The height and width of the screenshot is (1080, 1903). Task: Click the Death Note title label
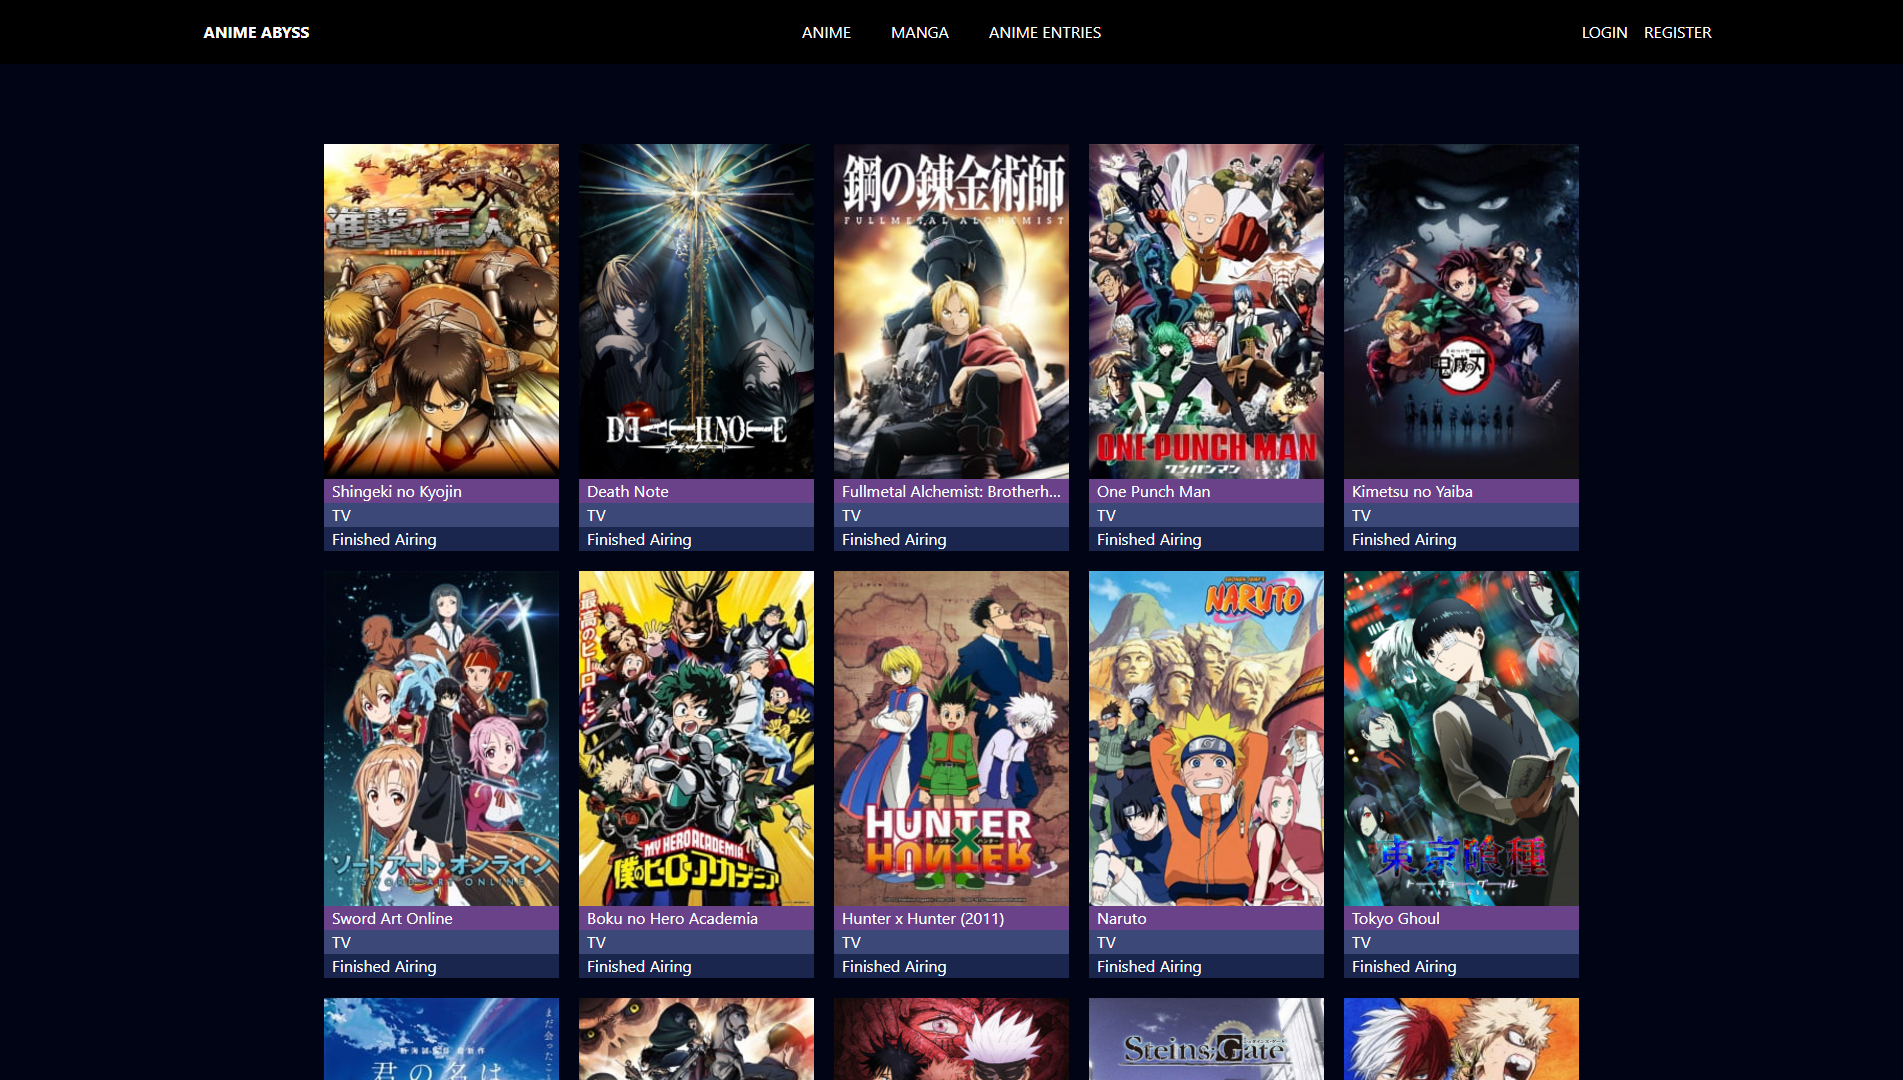tap(628, 491)
